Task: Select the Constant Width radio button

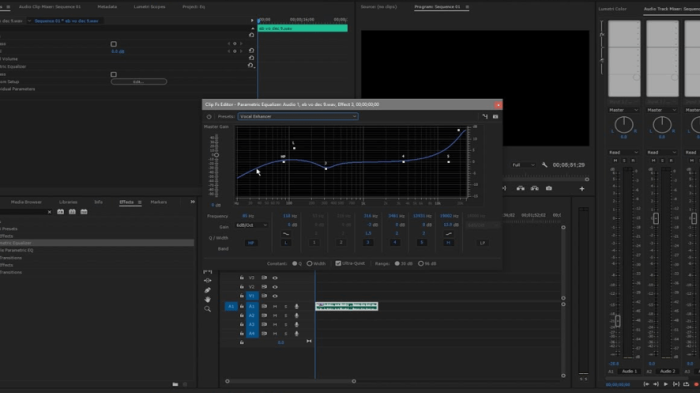Action: (x=309, y=263)
